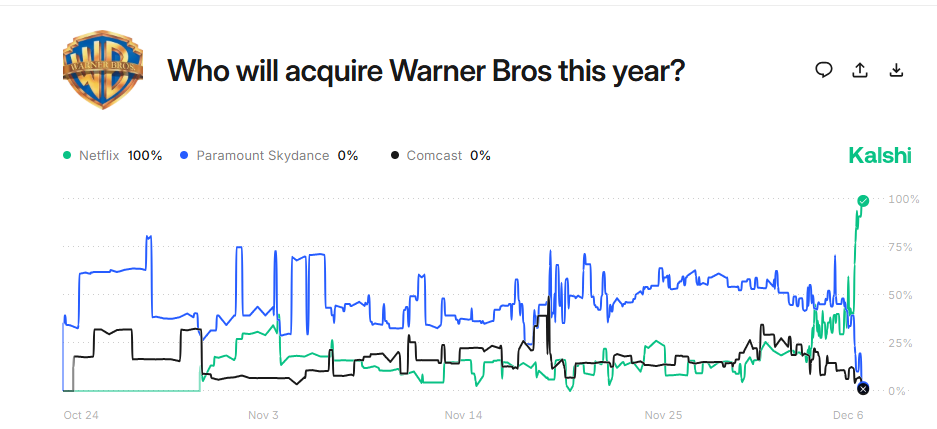The image size is (937, 429).
Task: Click the share upload icon
Action: (x=860, y=70)
